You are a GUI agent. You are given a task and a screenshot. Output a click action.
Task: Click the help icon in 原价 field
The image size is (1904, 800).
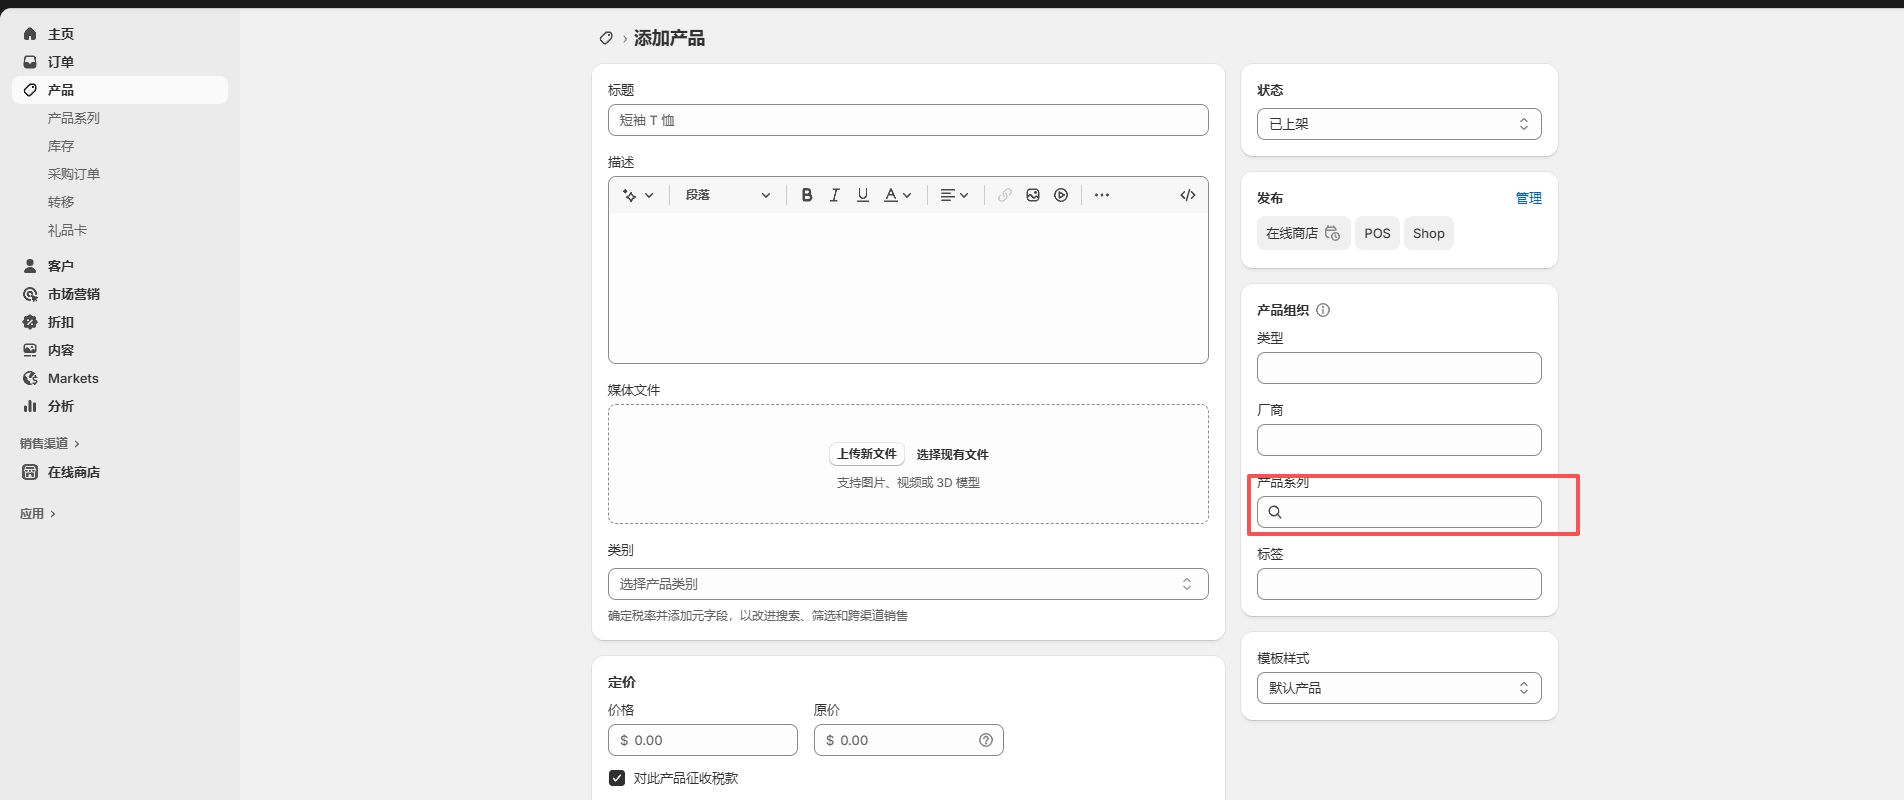coord(986,740)
